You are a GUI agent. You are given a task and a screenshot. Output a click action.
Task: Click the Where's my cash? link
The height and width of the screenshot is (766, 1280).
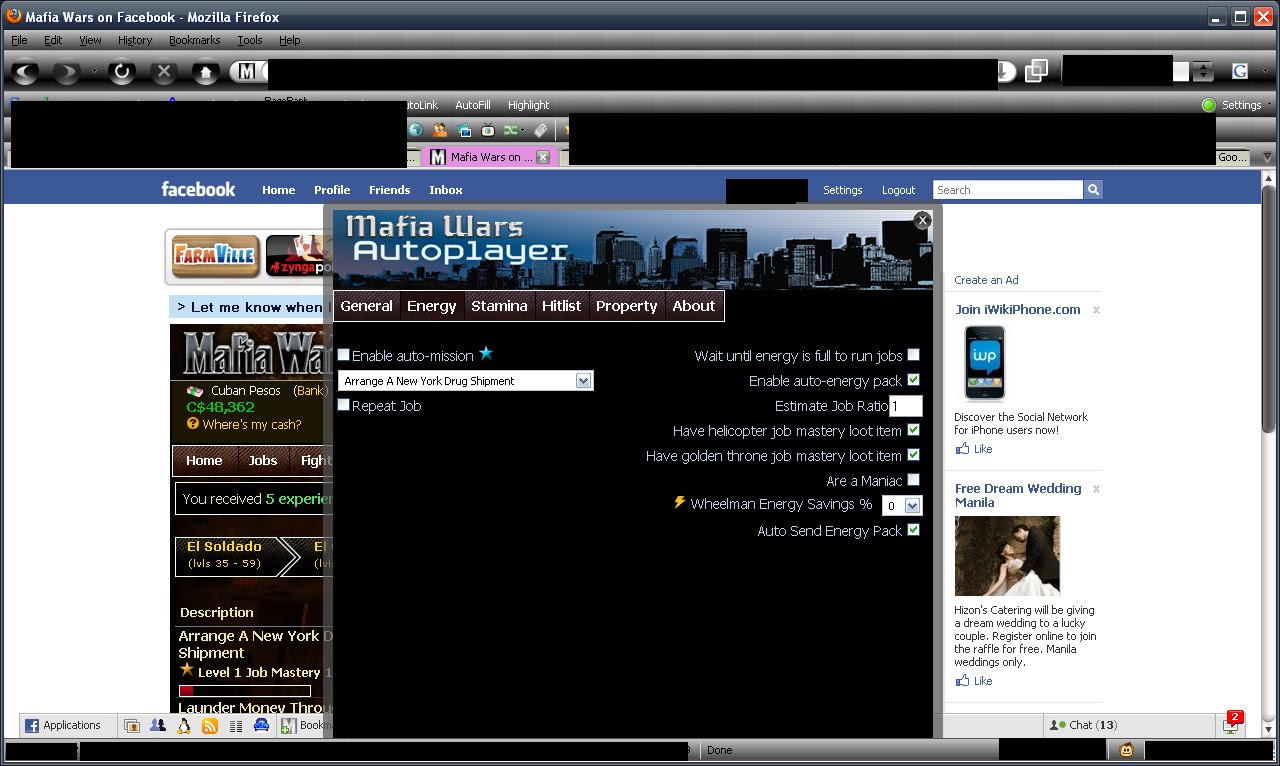click(251, 424)
